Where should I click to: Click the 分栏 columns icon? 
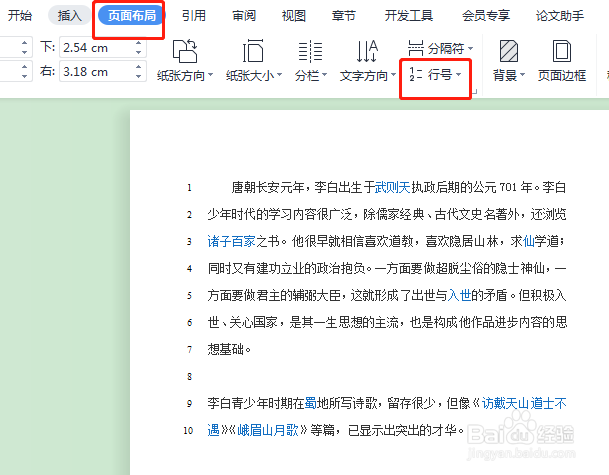point(310,51)
